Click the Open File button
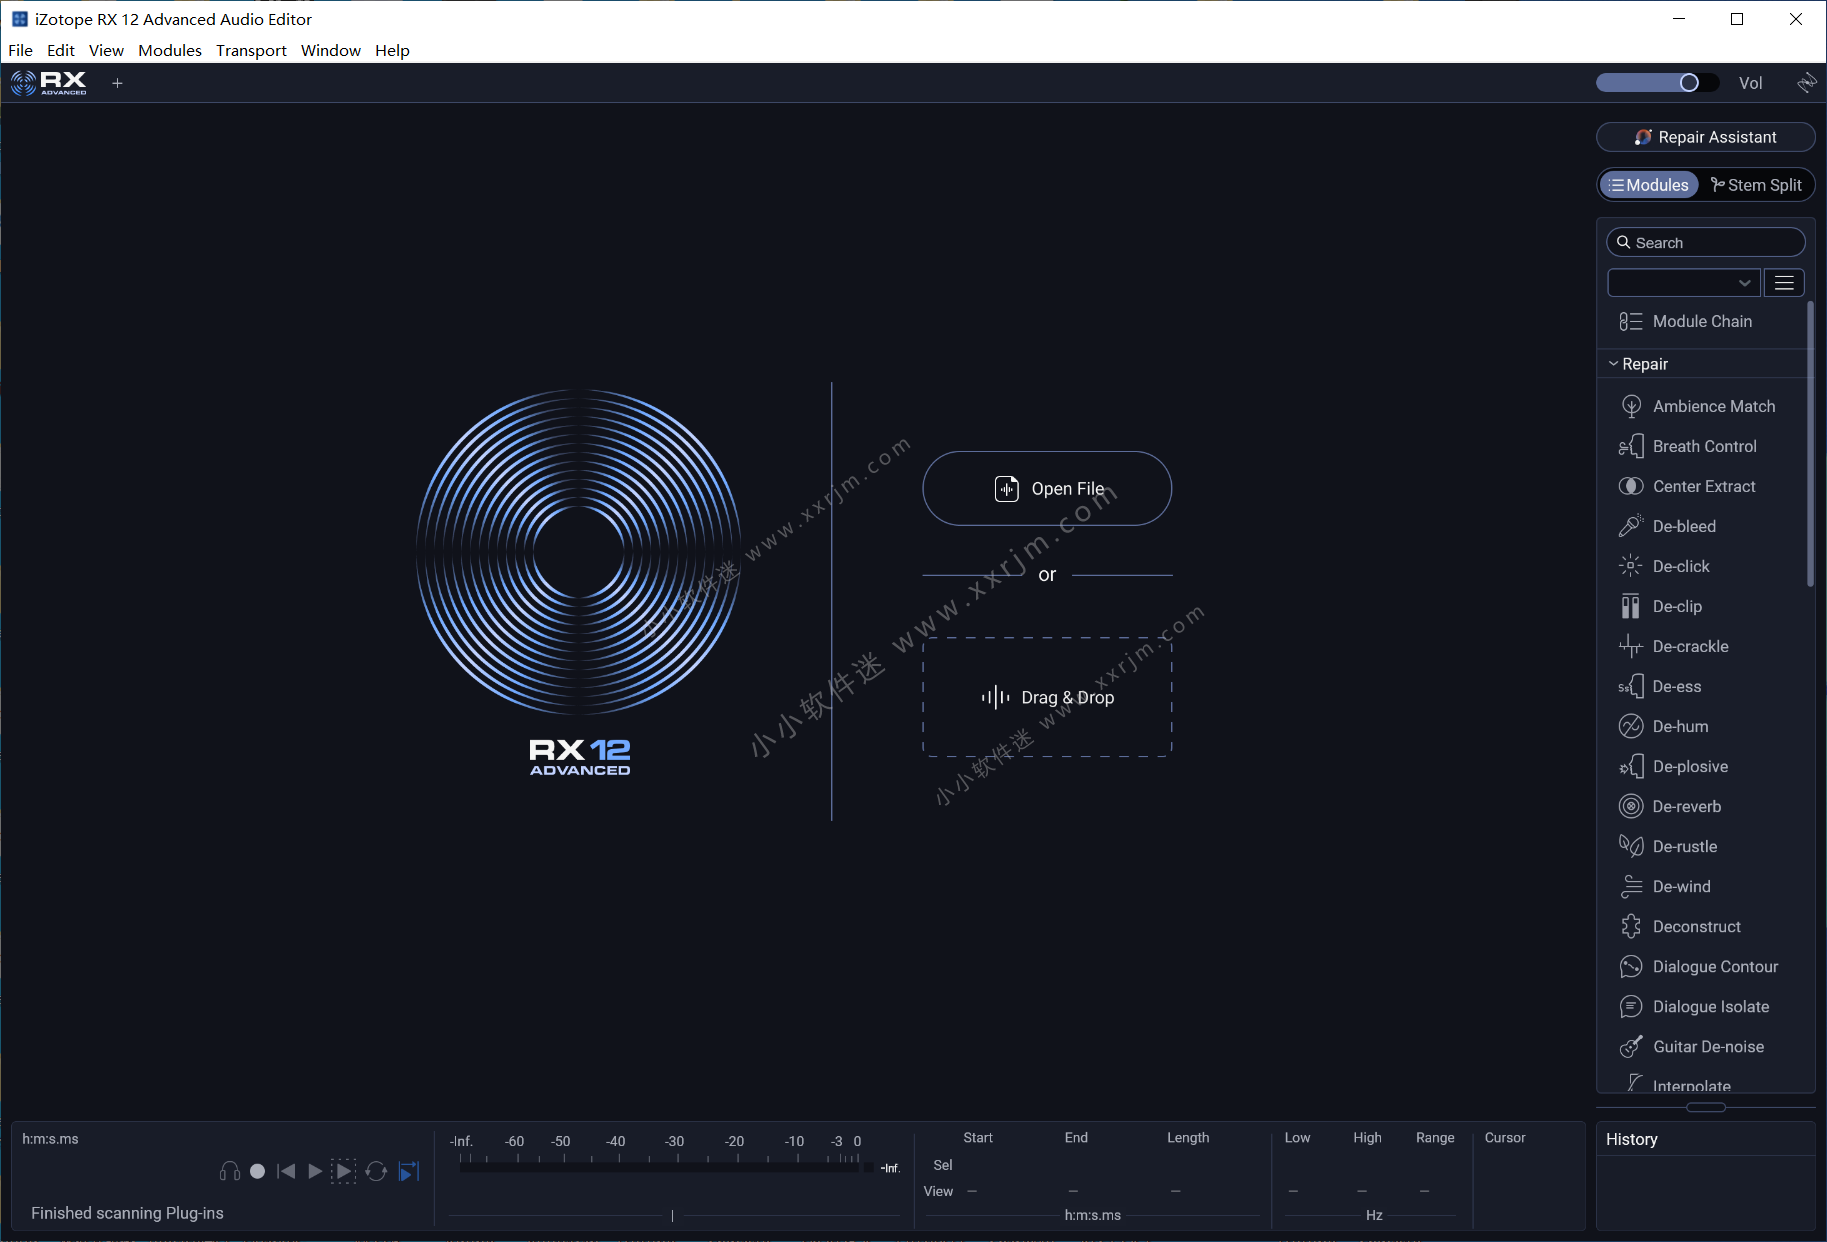The image size is (1827, 1242). (x=1047, y=488)
